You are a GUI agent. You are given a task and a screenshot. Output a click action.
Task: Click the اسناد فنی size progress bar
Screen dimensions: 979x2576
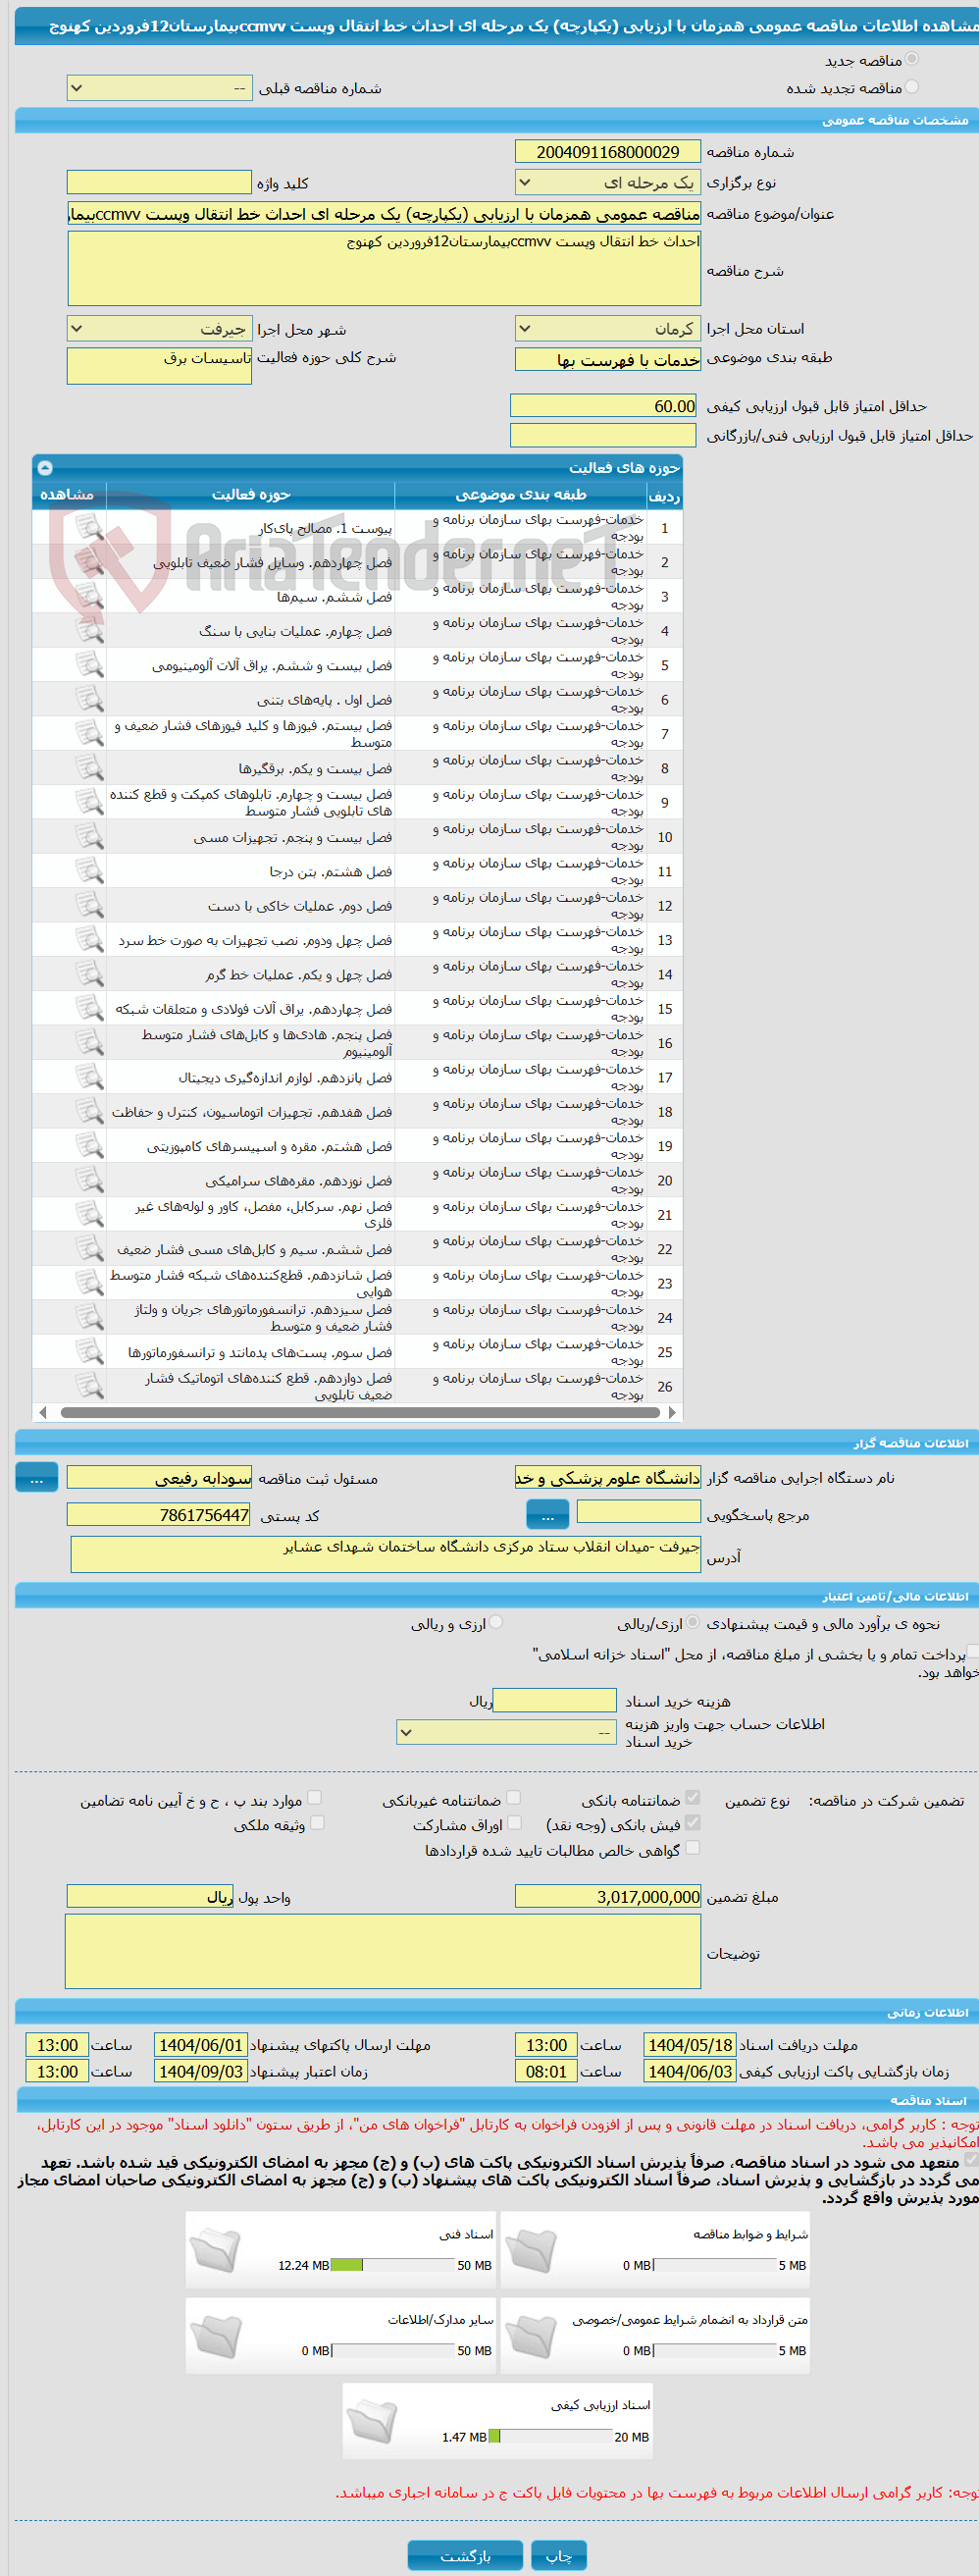pos(393,2265)
